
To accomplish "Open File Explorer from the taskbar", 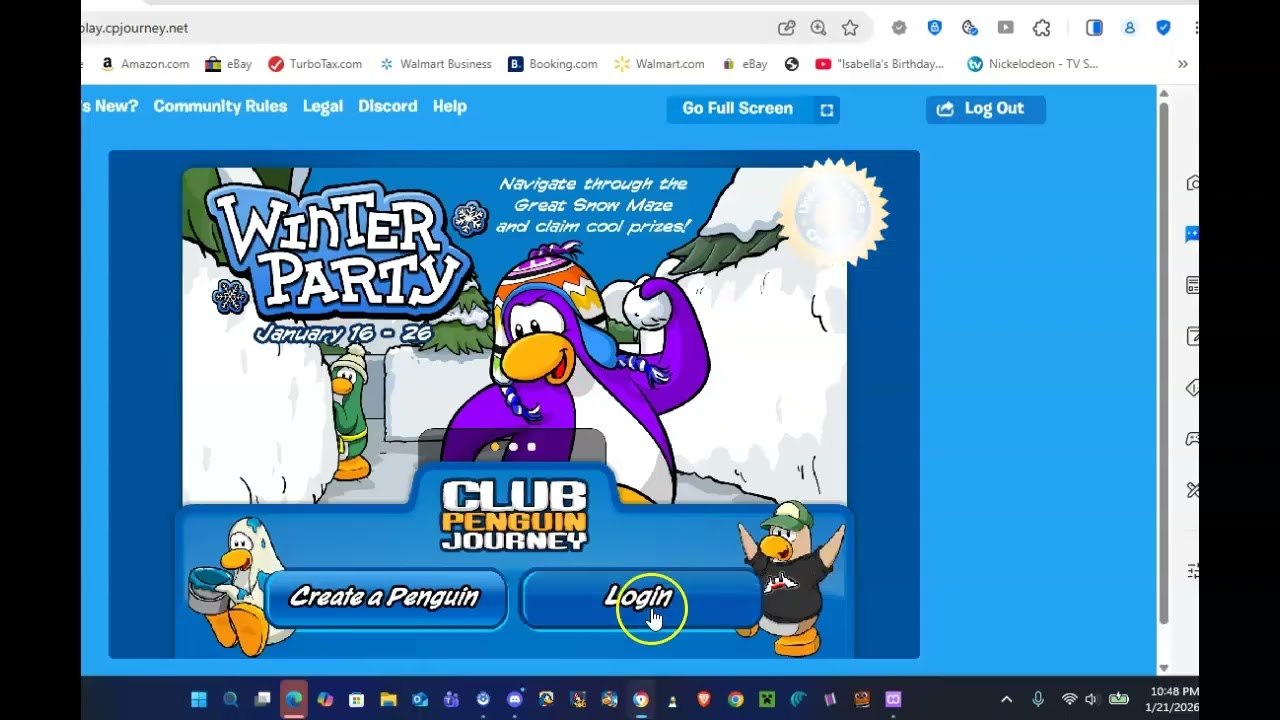I will tap(388, 699).
